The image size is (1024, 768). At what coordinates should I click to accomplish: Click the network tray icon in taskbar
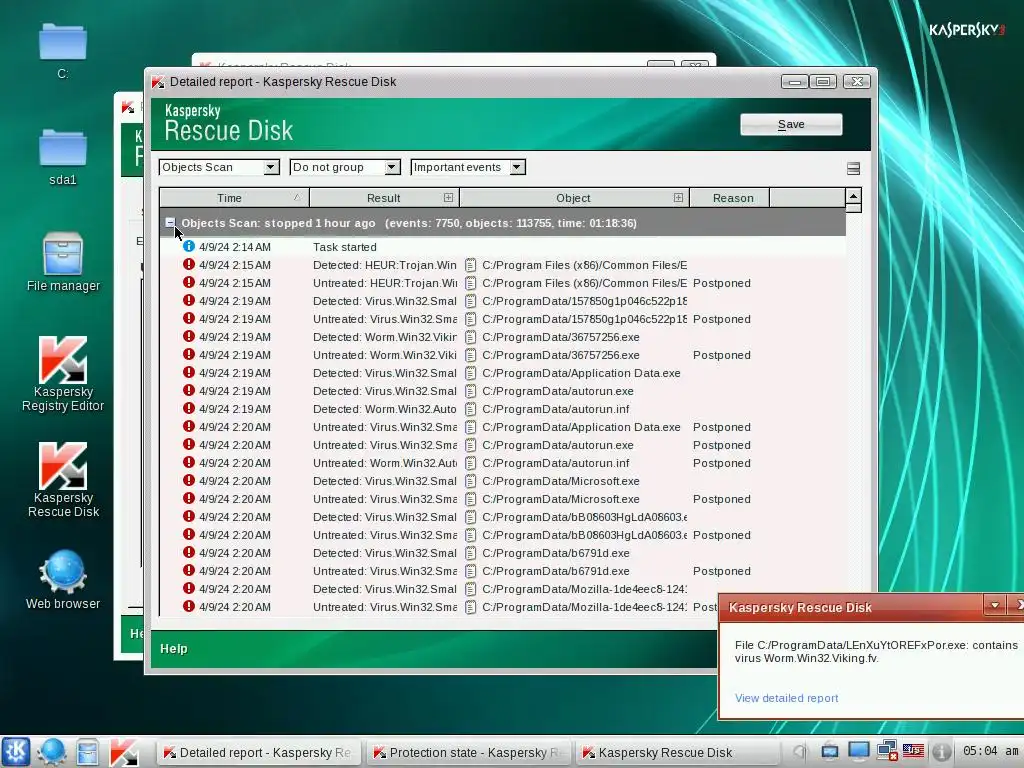pyautogui.click(x=886, y=751)
